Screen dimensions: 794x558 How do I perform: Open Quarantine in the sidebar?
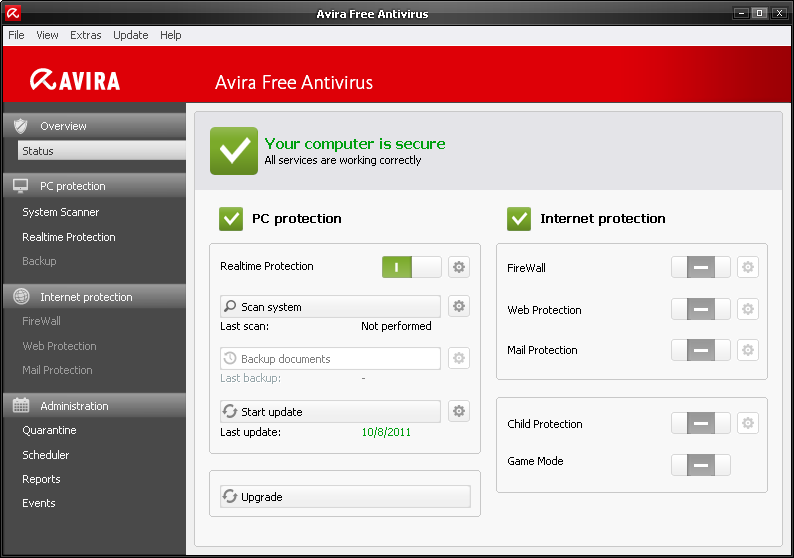pyautogui.click(x=49, y=430)
